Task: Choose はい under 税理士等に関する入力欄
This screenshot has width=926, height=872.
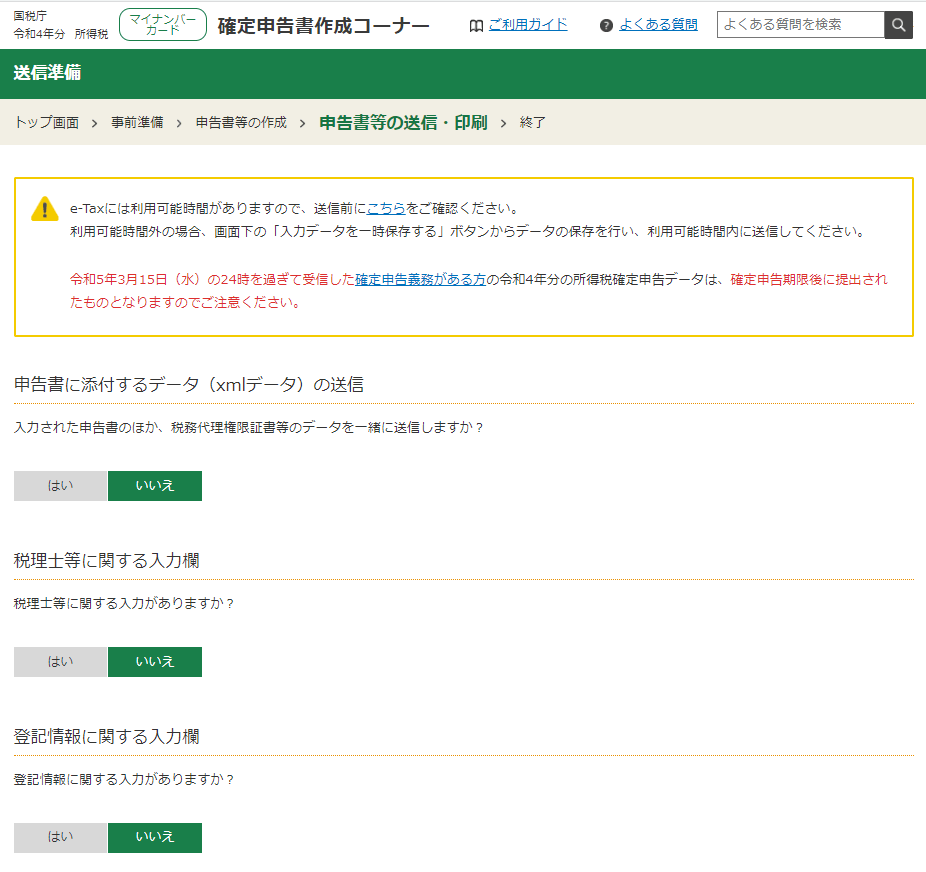Action: coord(60,662)
